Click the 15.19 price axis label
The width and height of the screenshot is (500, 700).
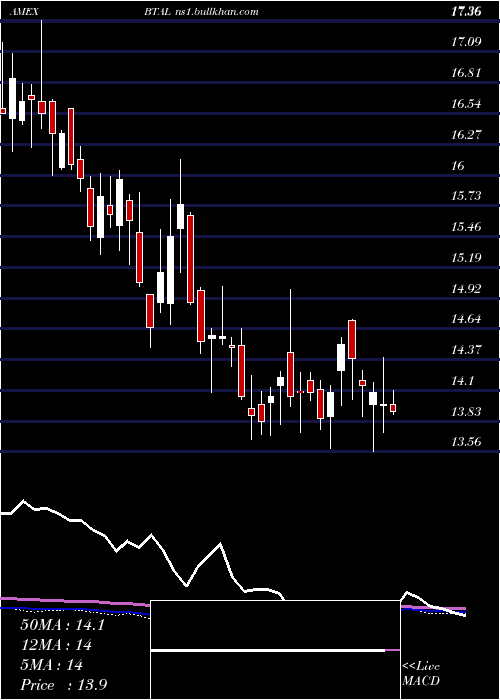pyautogui.click(x=466, y=258)
